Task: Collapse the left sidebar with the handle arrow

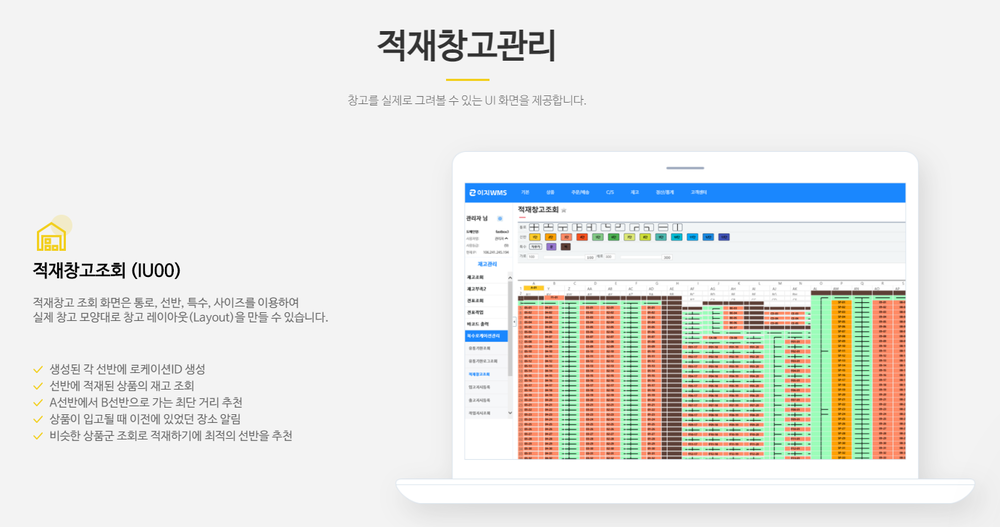Action: coord(514,322)
